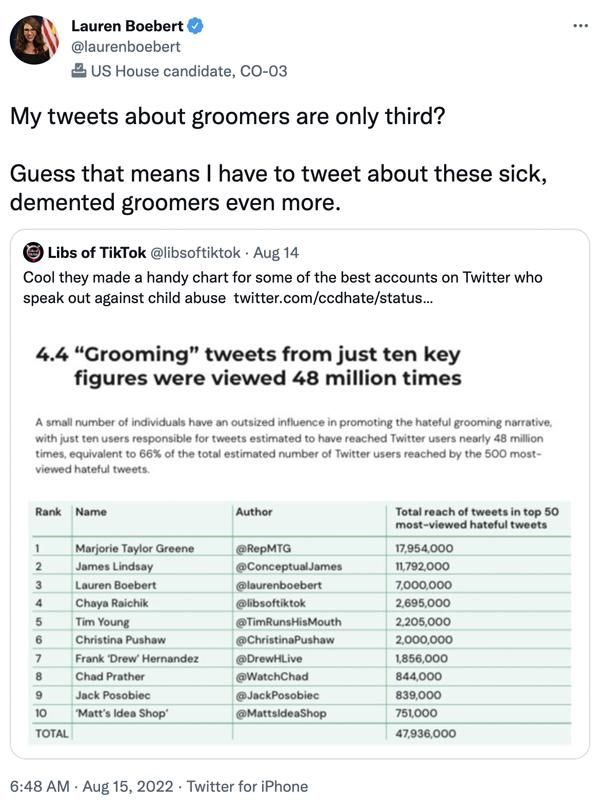Click the Libs of TikTok avatar
The image size is (600, 803).
(32, 252)
